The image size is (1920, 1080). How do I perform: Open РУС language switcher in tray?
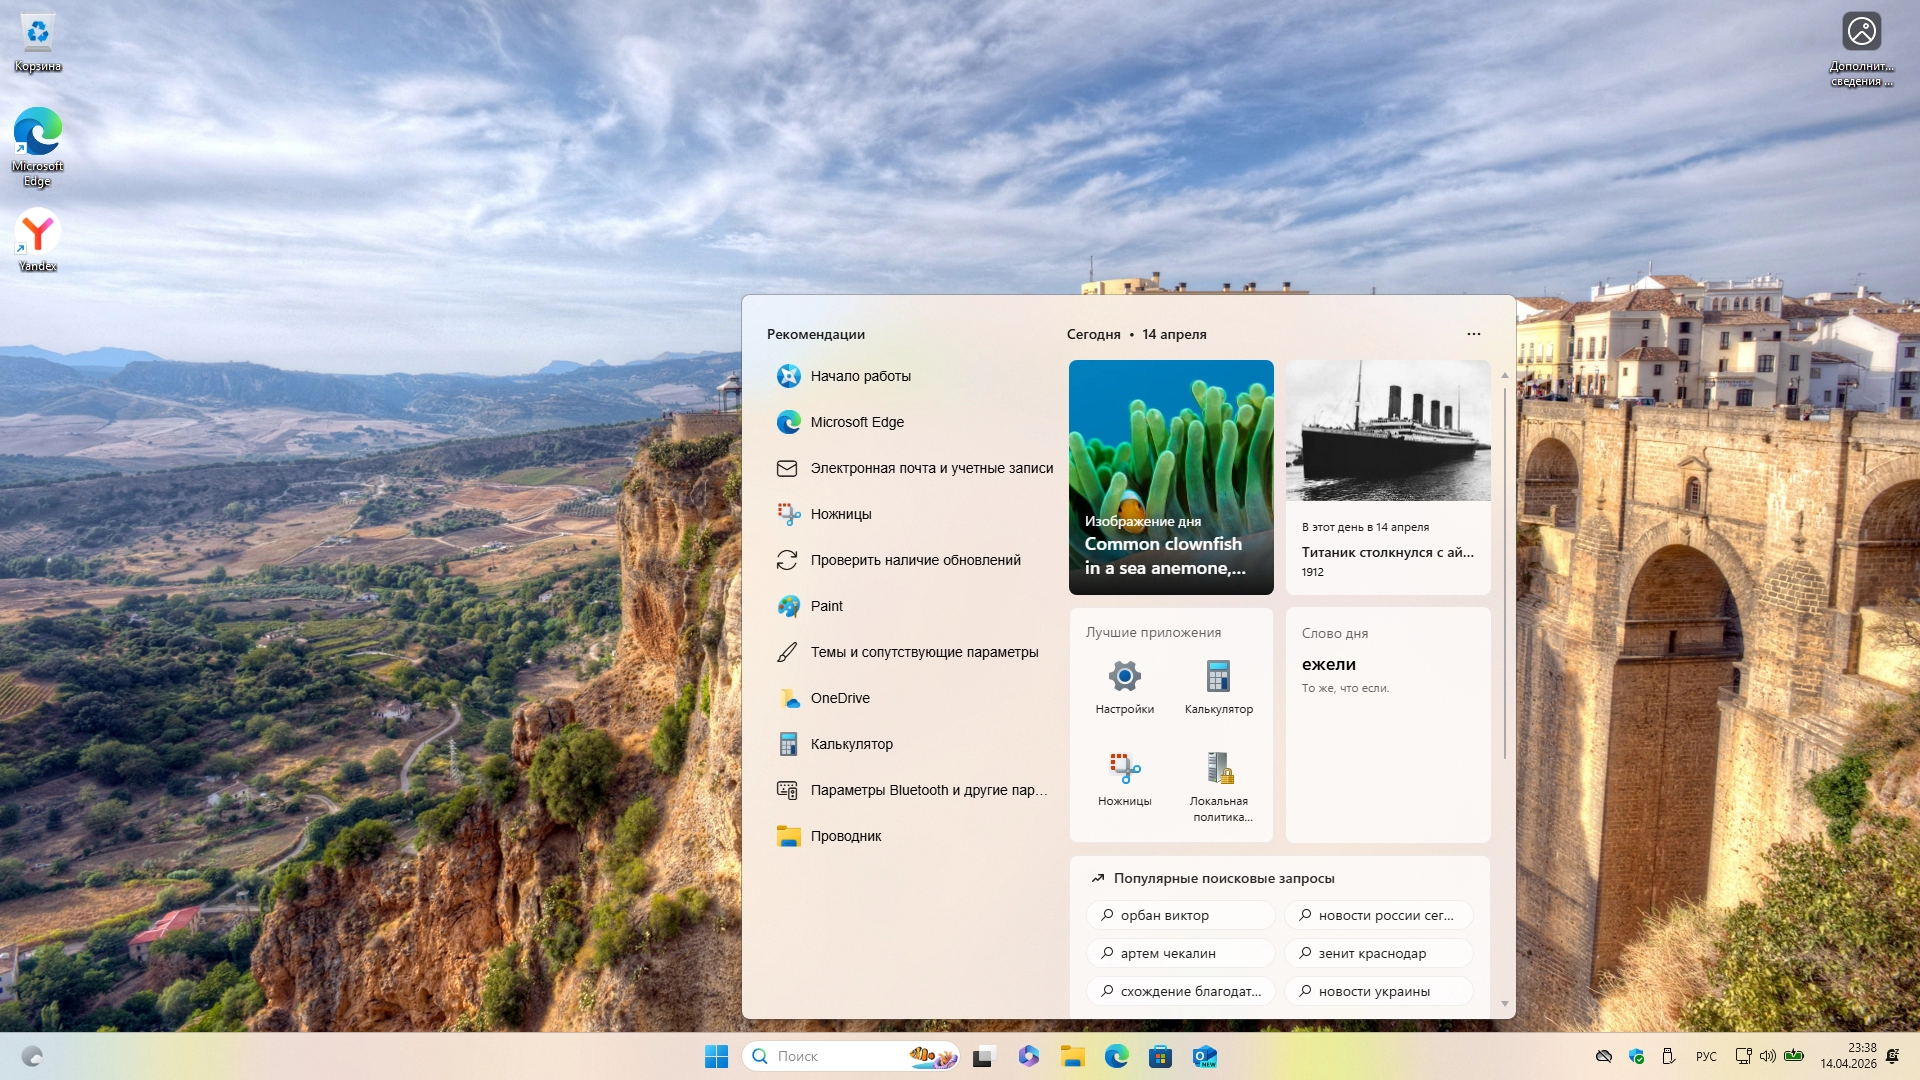[x=1706, y=1056]
